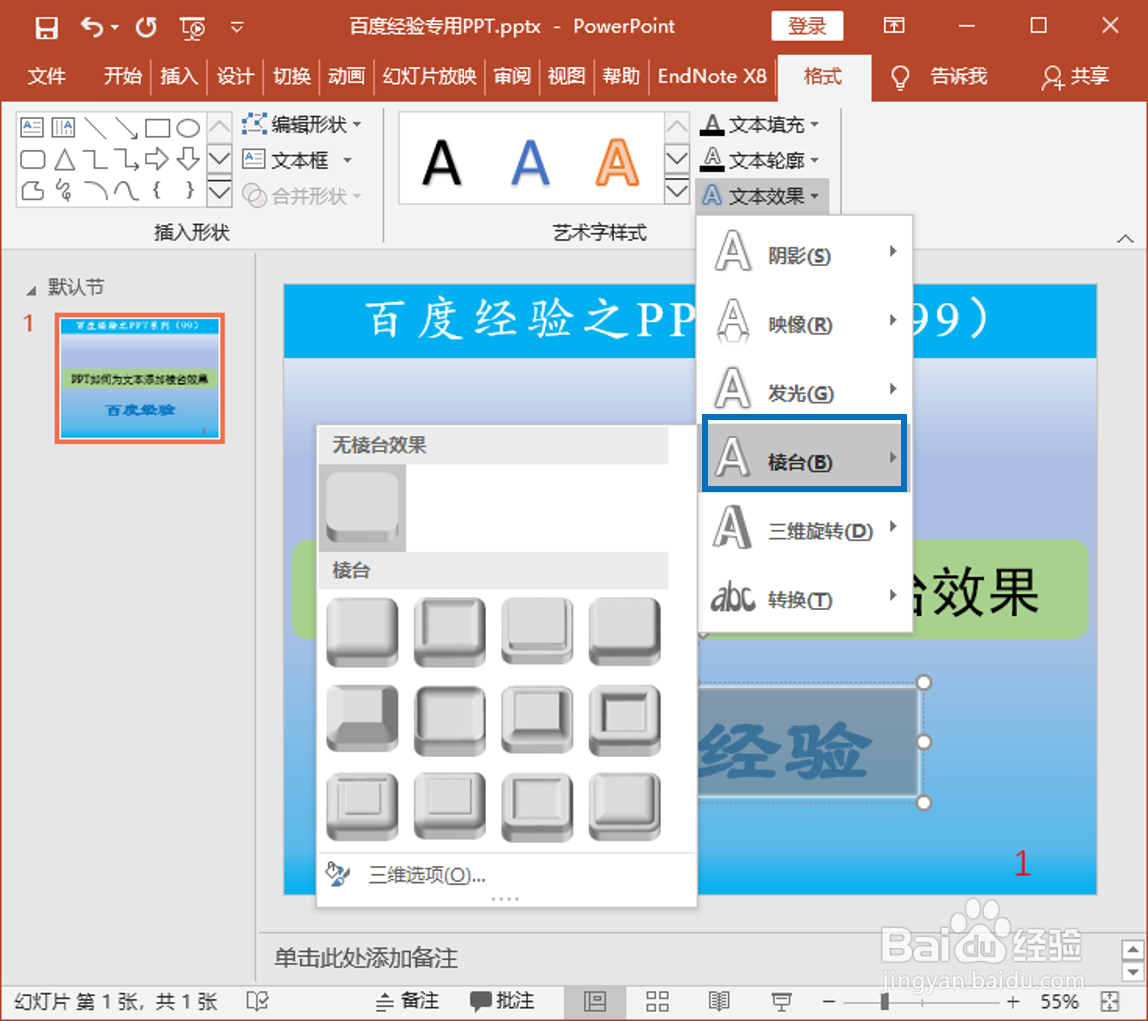Image resolution: width=1148 pixels, height=1021 pixels.
Task: Toggle the 备注 notes pane button
Action: tap(407, 1001)
